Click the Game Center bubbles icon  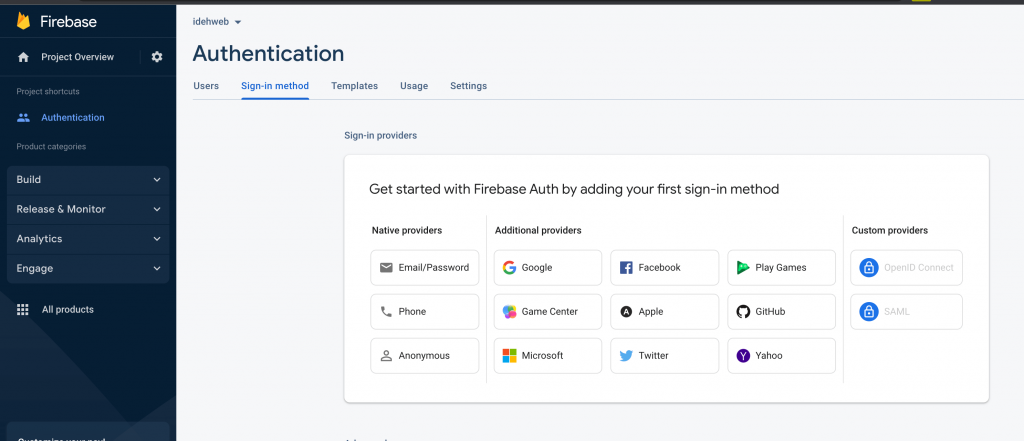coord(509,312)
